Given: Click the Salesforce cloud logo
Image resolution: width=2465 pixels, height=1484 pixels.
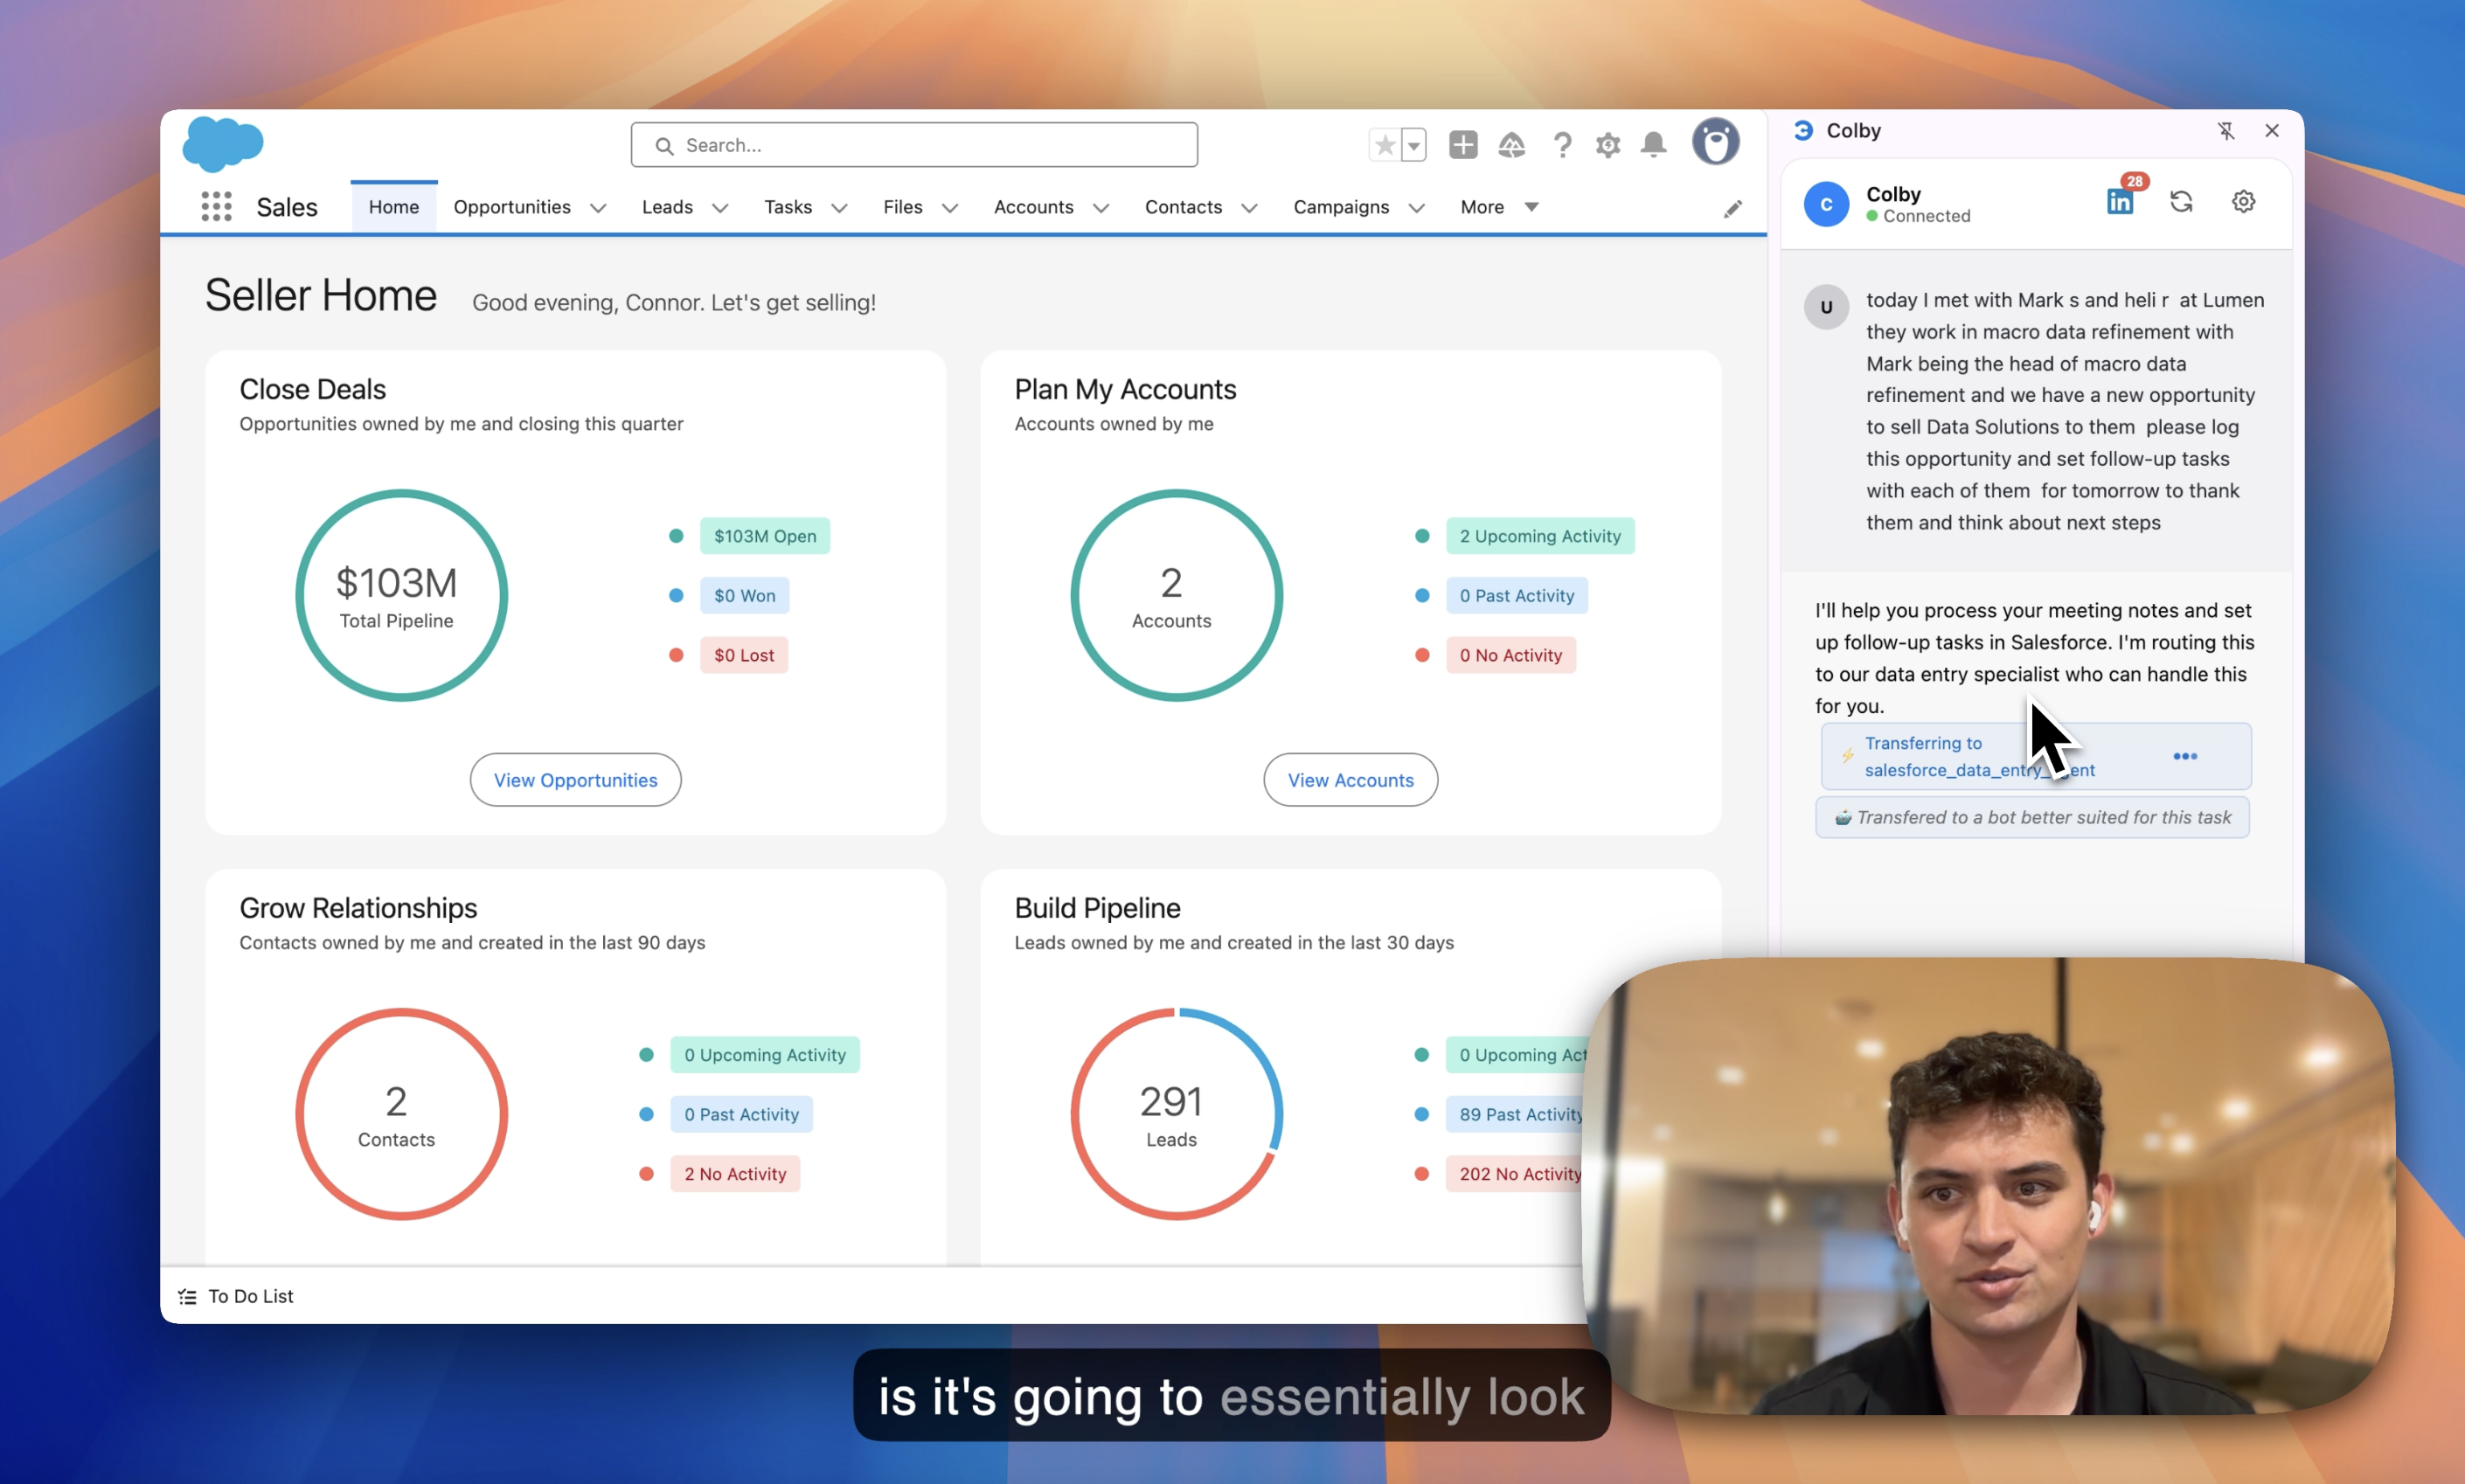Looking at the screenshot, I should (x=223, y=143).
